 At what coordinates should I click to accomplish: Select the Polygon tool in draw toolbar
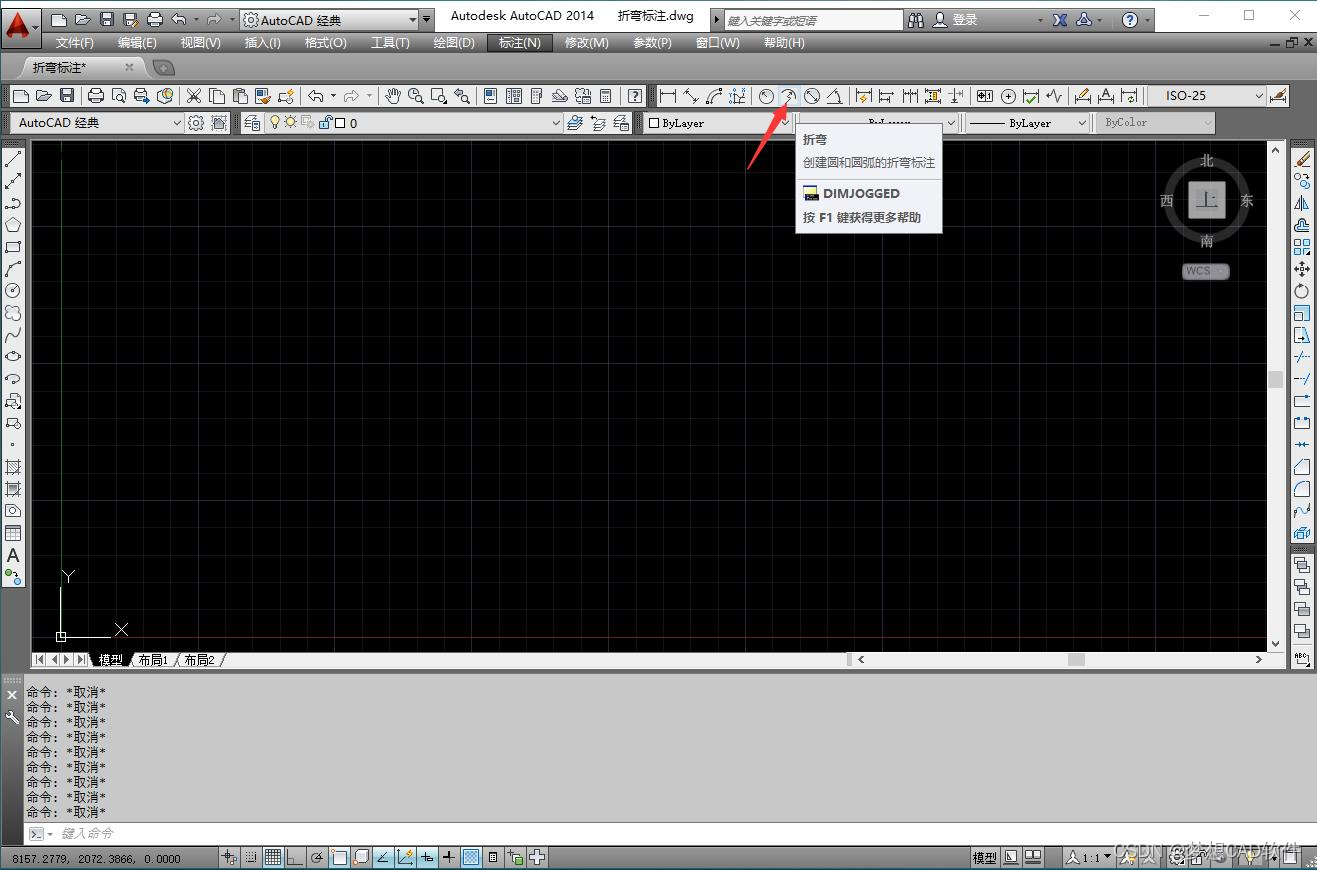(x=13, y=225)
